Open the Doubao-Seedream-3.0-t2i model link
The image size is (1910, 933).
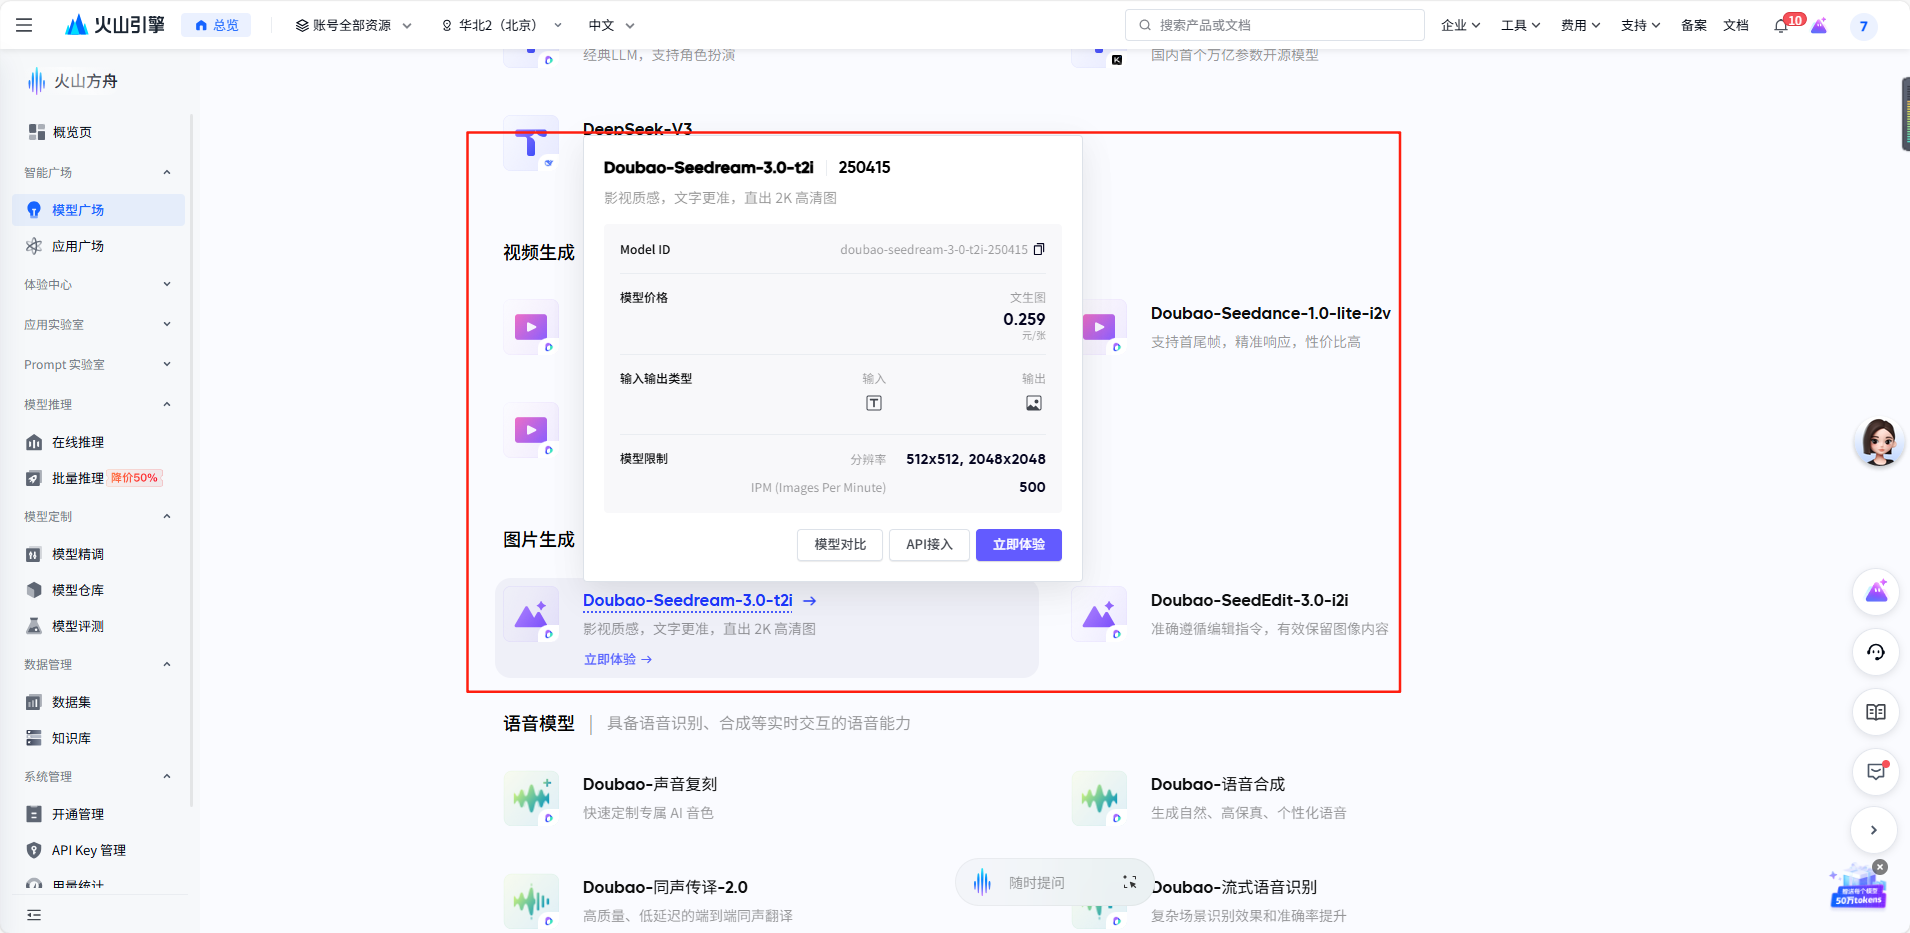click(688, 600)
